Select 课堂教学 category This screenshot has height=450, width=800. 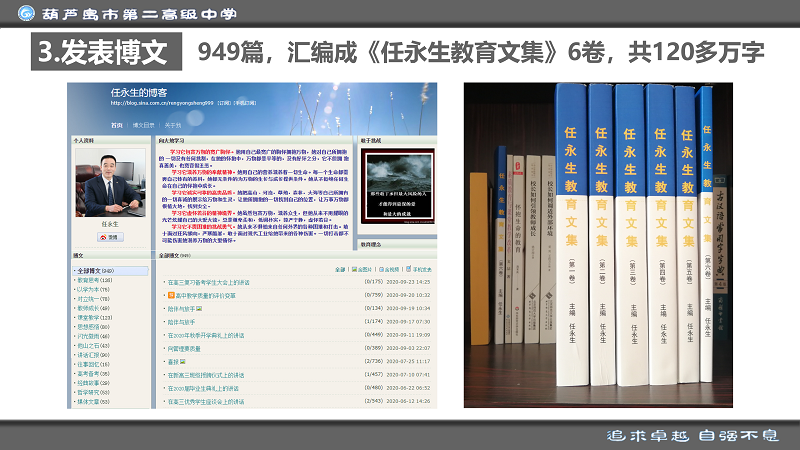tap(94, 317)
